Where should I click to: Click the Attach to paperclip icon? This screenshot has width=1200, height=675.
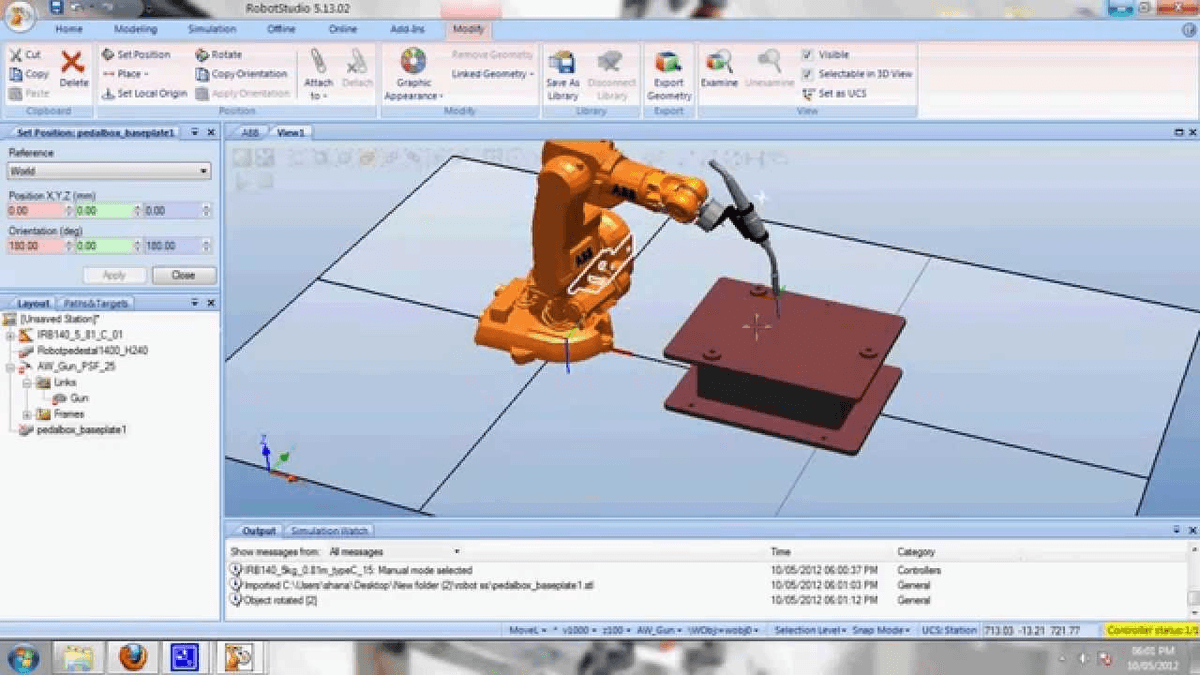tap(318, 62)
